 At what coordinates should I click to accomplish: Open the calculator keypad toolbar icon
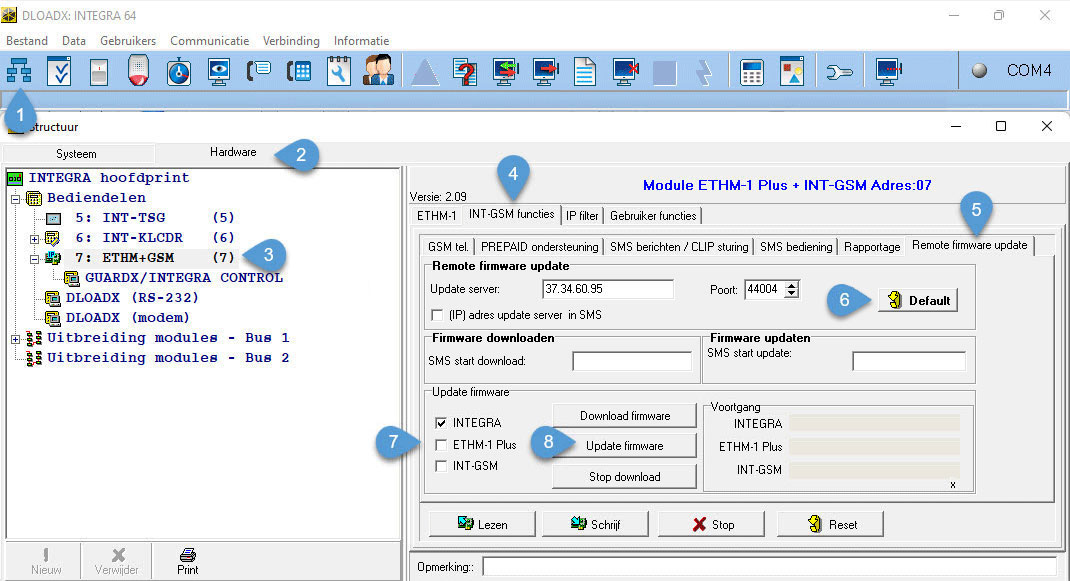[751, 71]
